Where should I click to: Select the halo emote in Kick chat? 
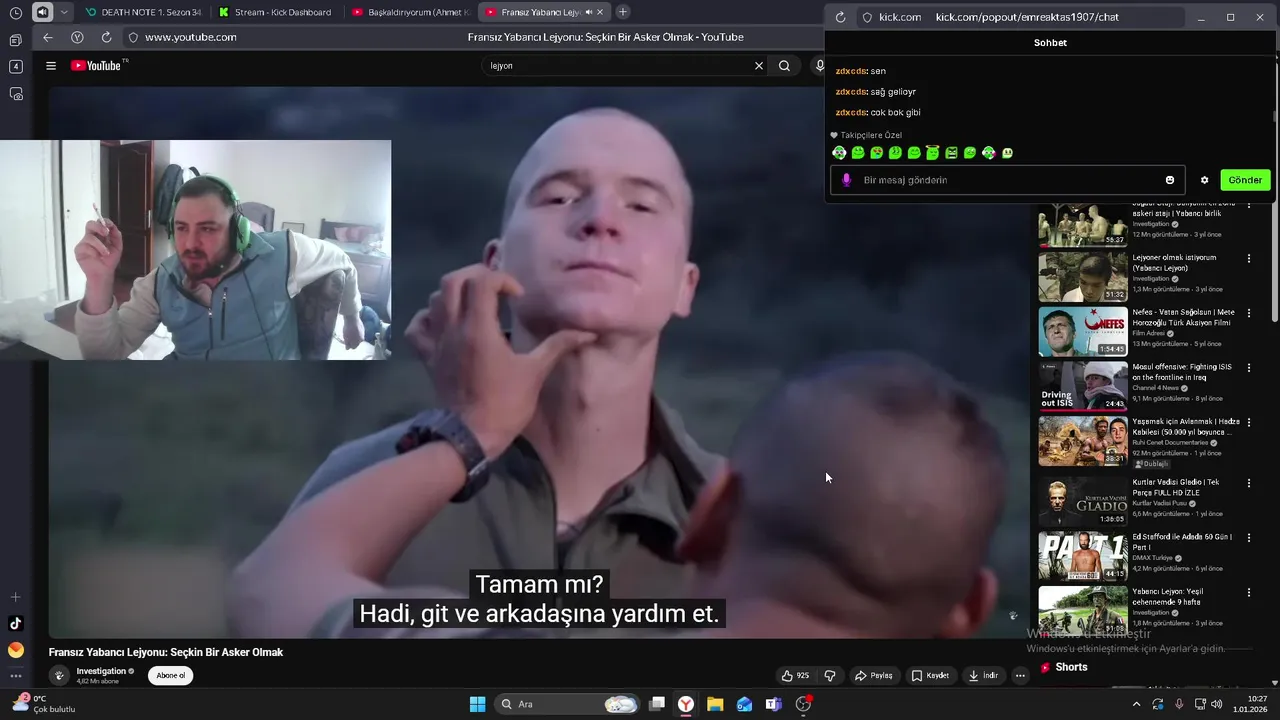(x=932, y=153)
